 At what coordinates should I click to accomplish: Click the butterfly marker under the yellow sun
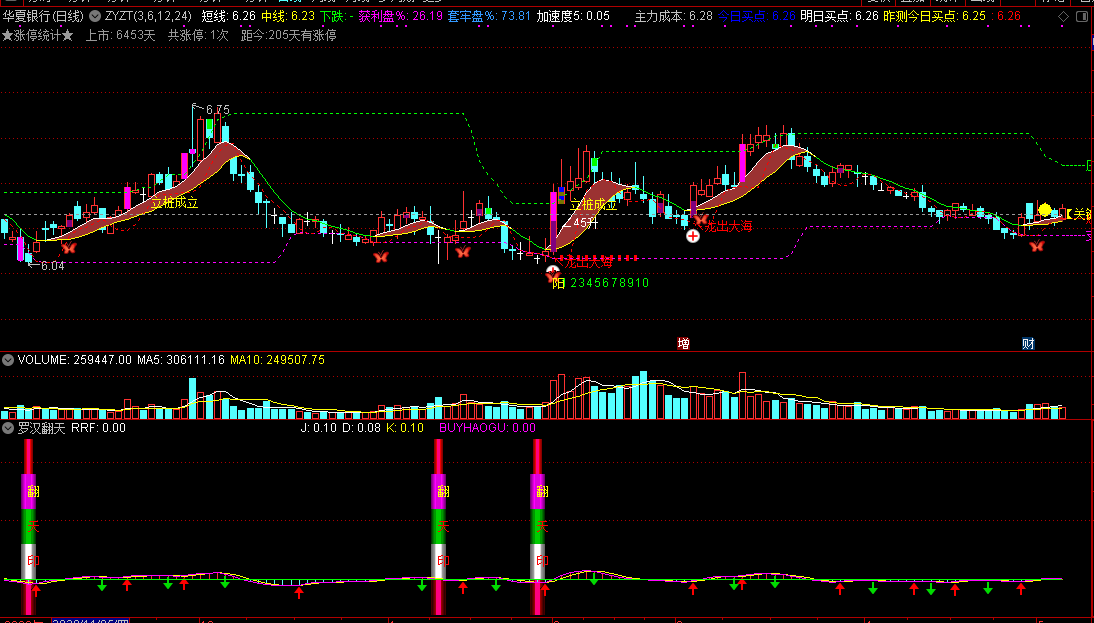tap(1037, 246)
